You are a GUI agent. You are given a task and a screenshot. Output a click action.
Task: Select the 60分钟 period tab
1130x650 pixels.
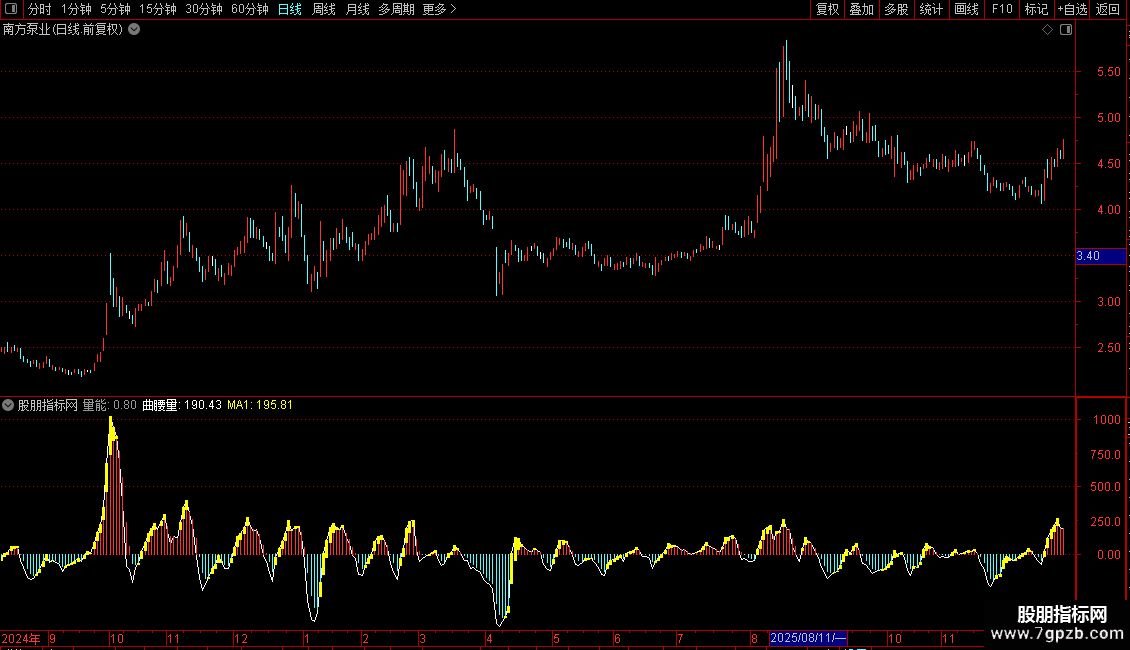249,9
